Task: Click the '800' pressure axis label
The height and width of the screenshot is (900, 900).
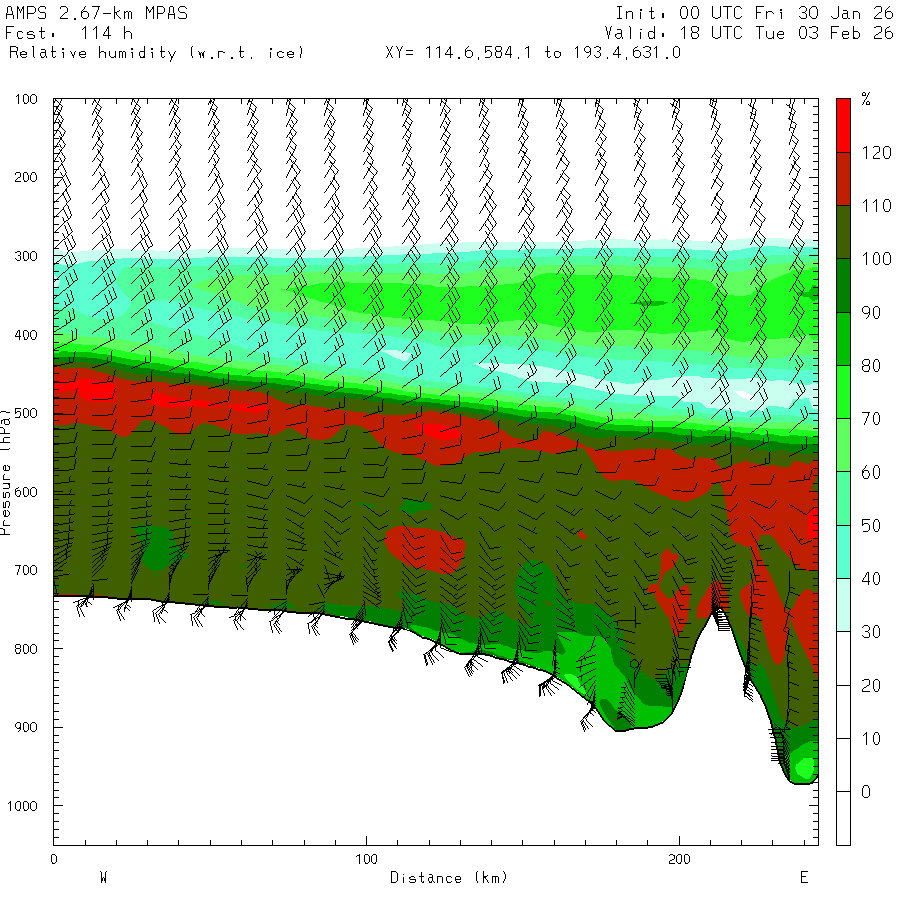Action: coord(26,649)
